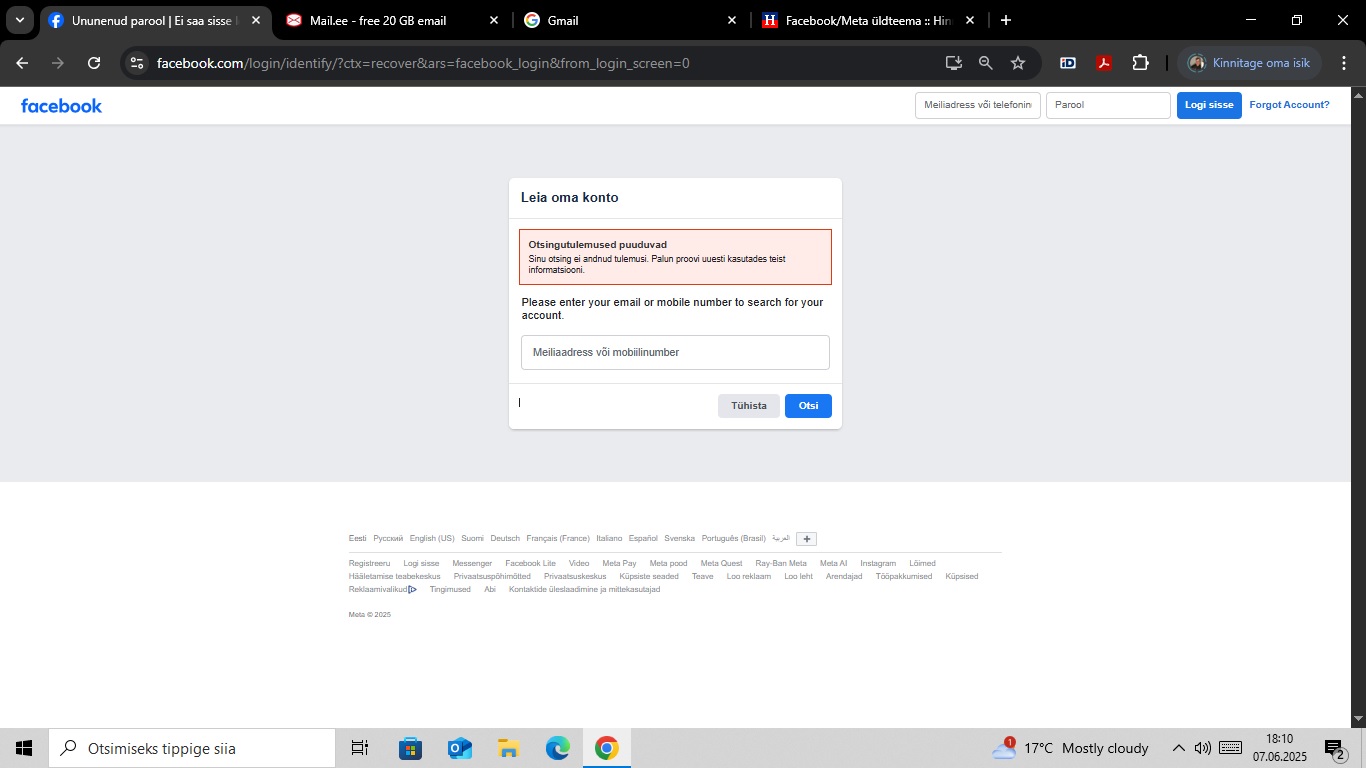
Task: Click the Otsi search button
Action: click(x=808, y=406)
